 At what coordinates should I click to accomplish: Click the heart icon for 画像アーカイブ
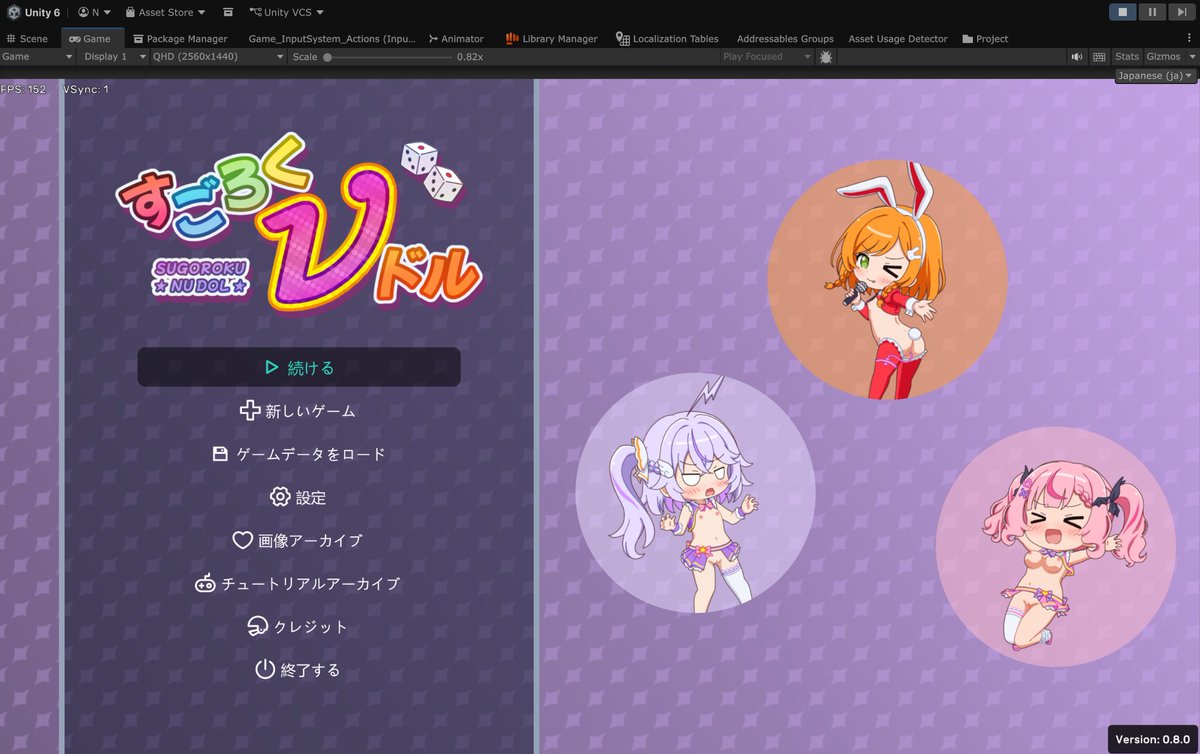(x=242, y=540)
